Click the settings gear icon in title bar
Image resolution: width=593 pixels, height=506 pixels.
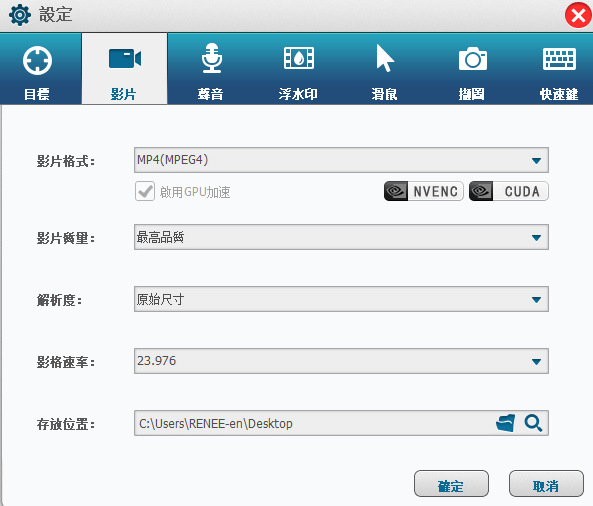[20, 15]
